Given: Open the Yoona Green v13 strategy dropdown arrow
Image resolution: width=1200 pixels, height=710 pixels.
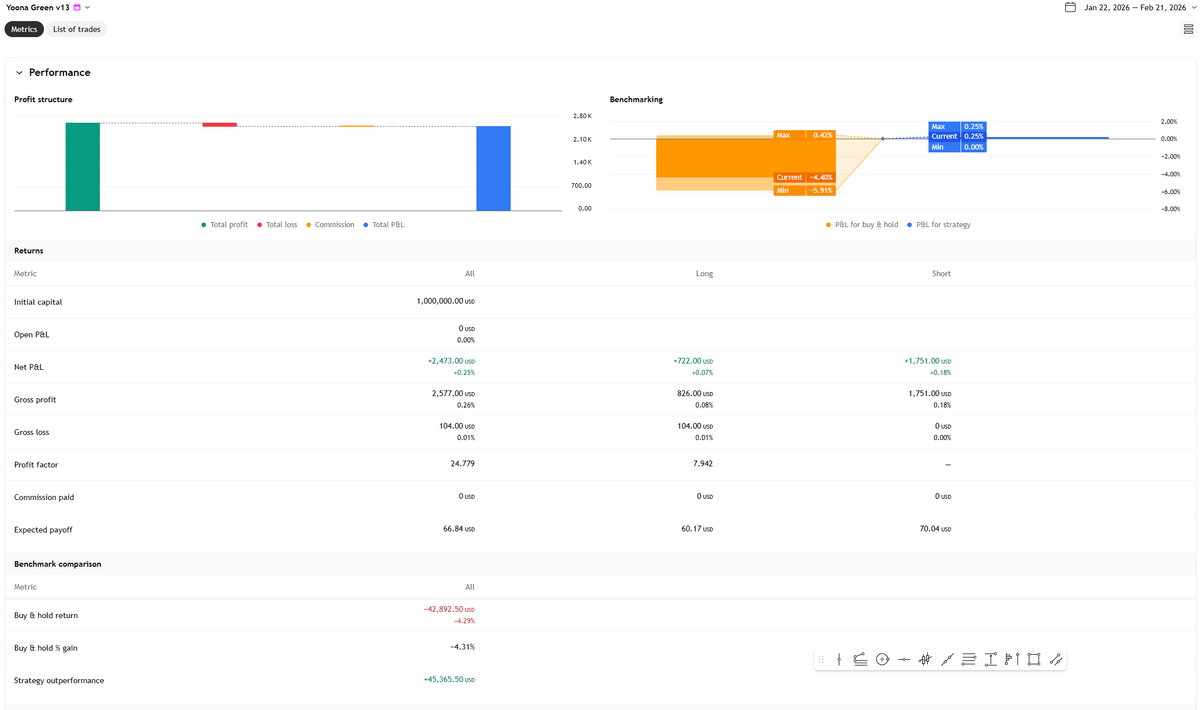Looking at the screenshot, I should (x=88, y=7).
